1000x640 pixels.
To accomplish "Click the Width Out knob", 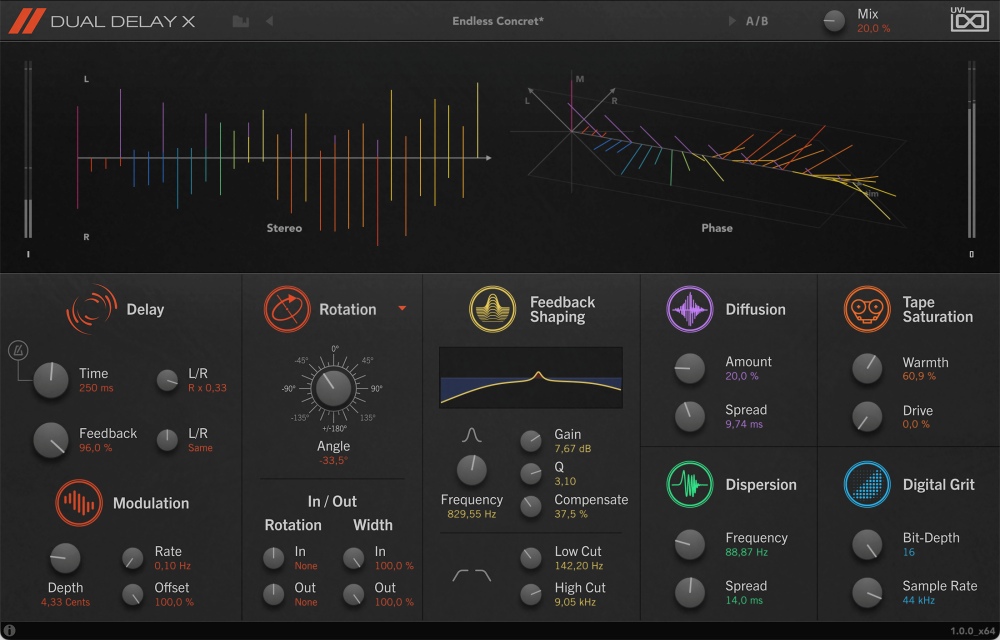I will click(x=353, y=594).
